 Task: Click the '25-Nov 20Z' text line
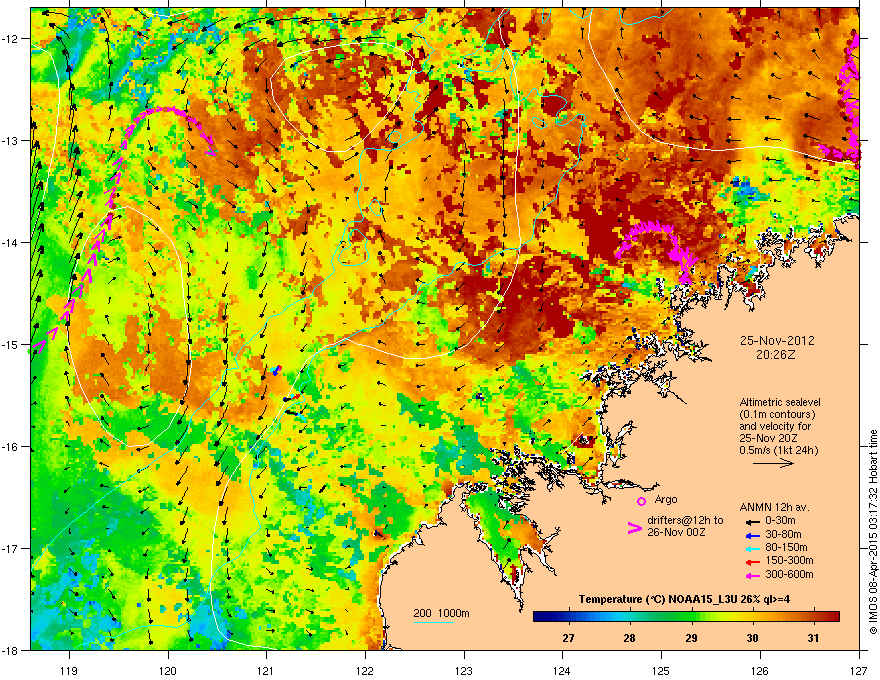(x=768, y=438)
